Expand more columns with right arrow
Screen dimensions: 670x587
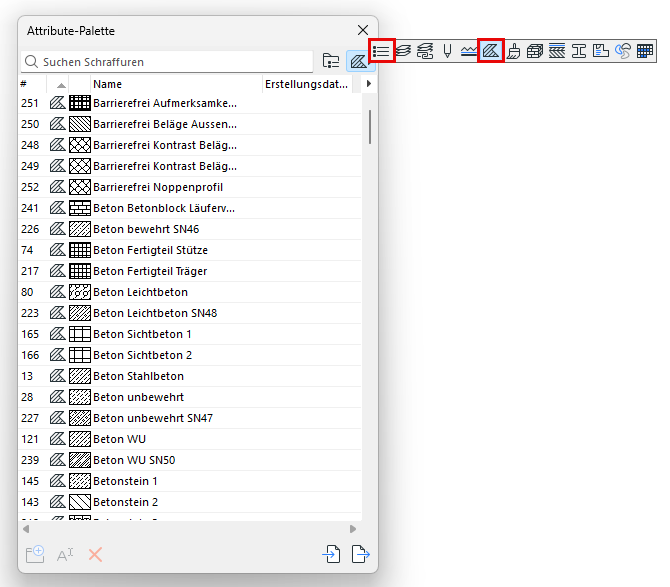(x=369, y=84)
